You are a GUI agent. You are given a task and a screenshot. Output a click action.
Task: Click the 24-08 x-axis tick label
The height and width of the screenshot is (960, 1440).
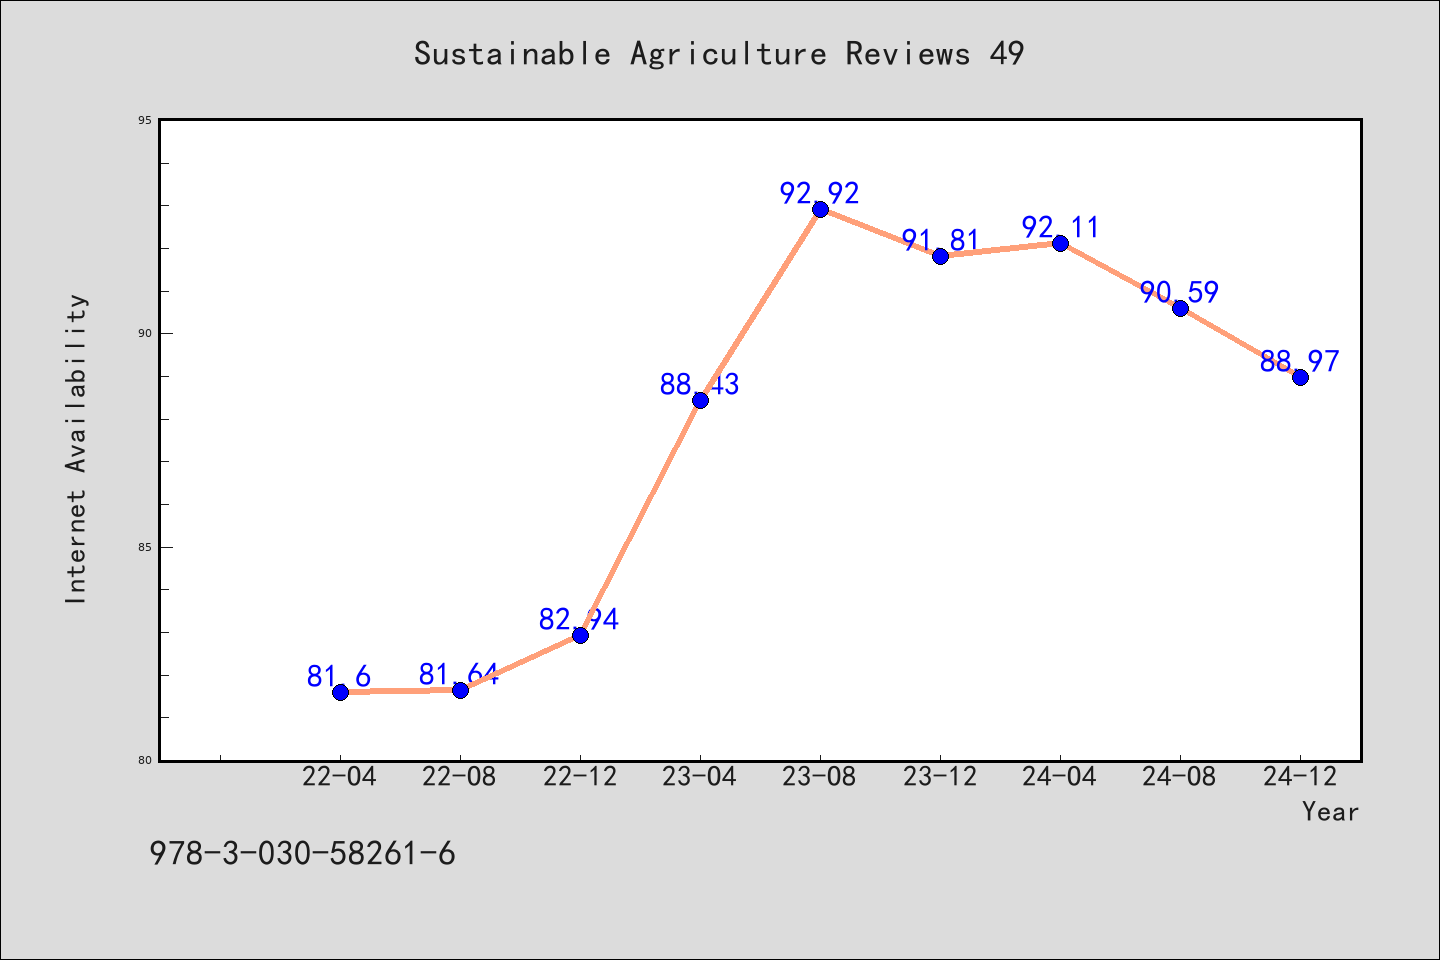click(x=1180, y=777)
